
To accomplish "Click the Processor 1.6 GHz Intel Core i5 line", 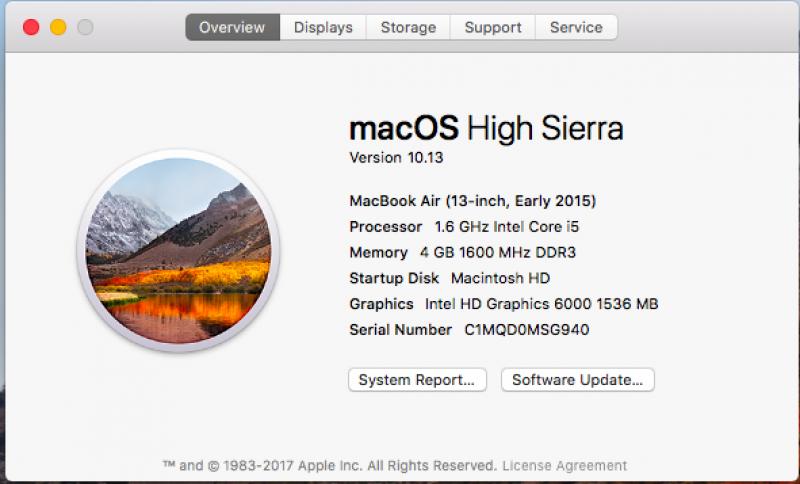I will (x=464, y=226).
